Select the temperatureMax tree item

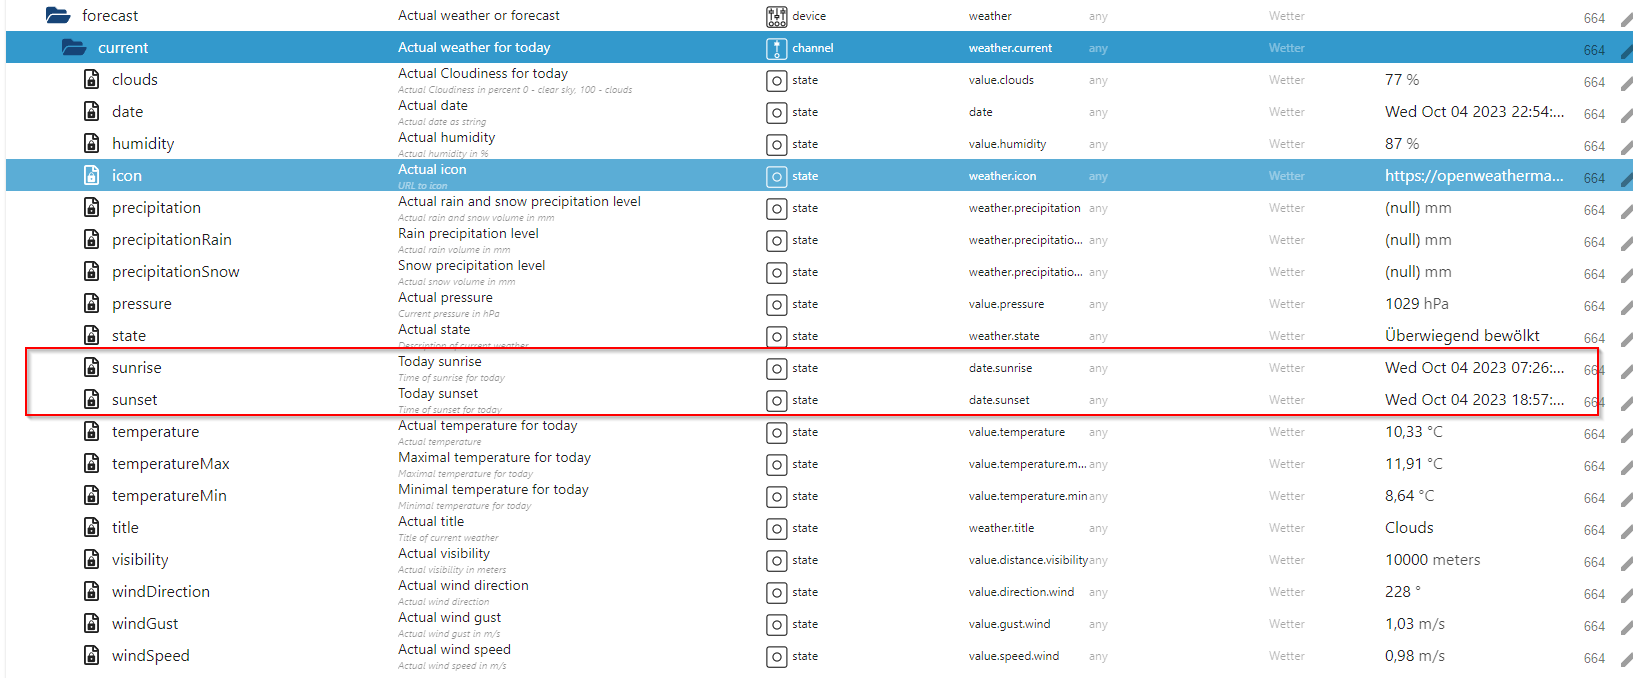tap(171, 463)
